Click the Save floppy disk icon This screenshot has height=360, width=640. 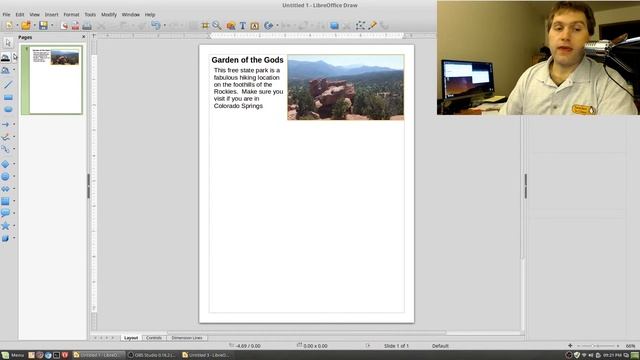click(x=43, y=26)
